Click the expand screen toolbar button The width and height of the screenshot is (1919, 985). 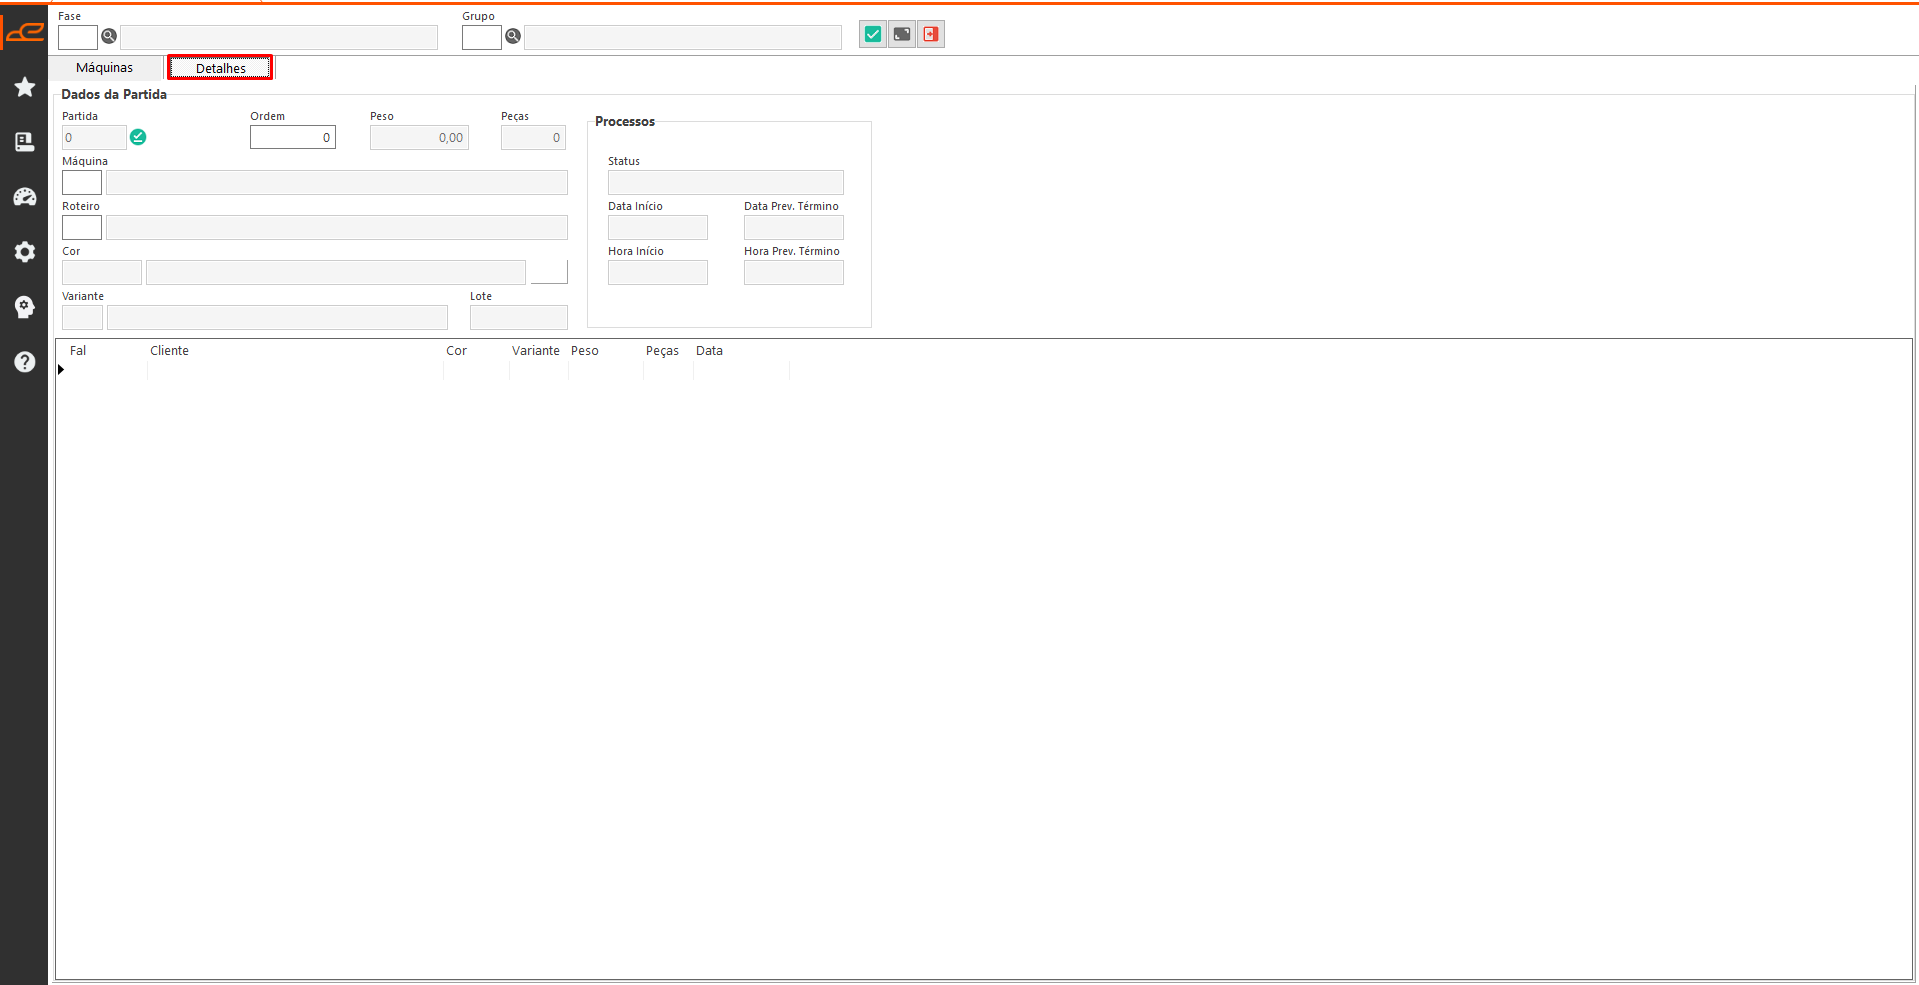point(902,35)
